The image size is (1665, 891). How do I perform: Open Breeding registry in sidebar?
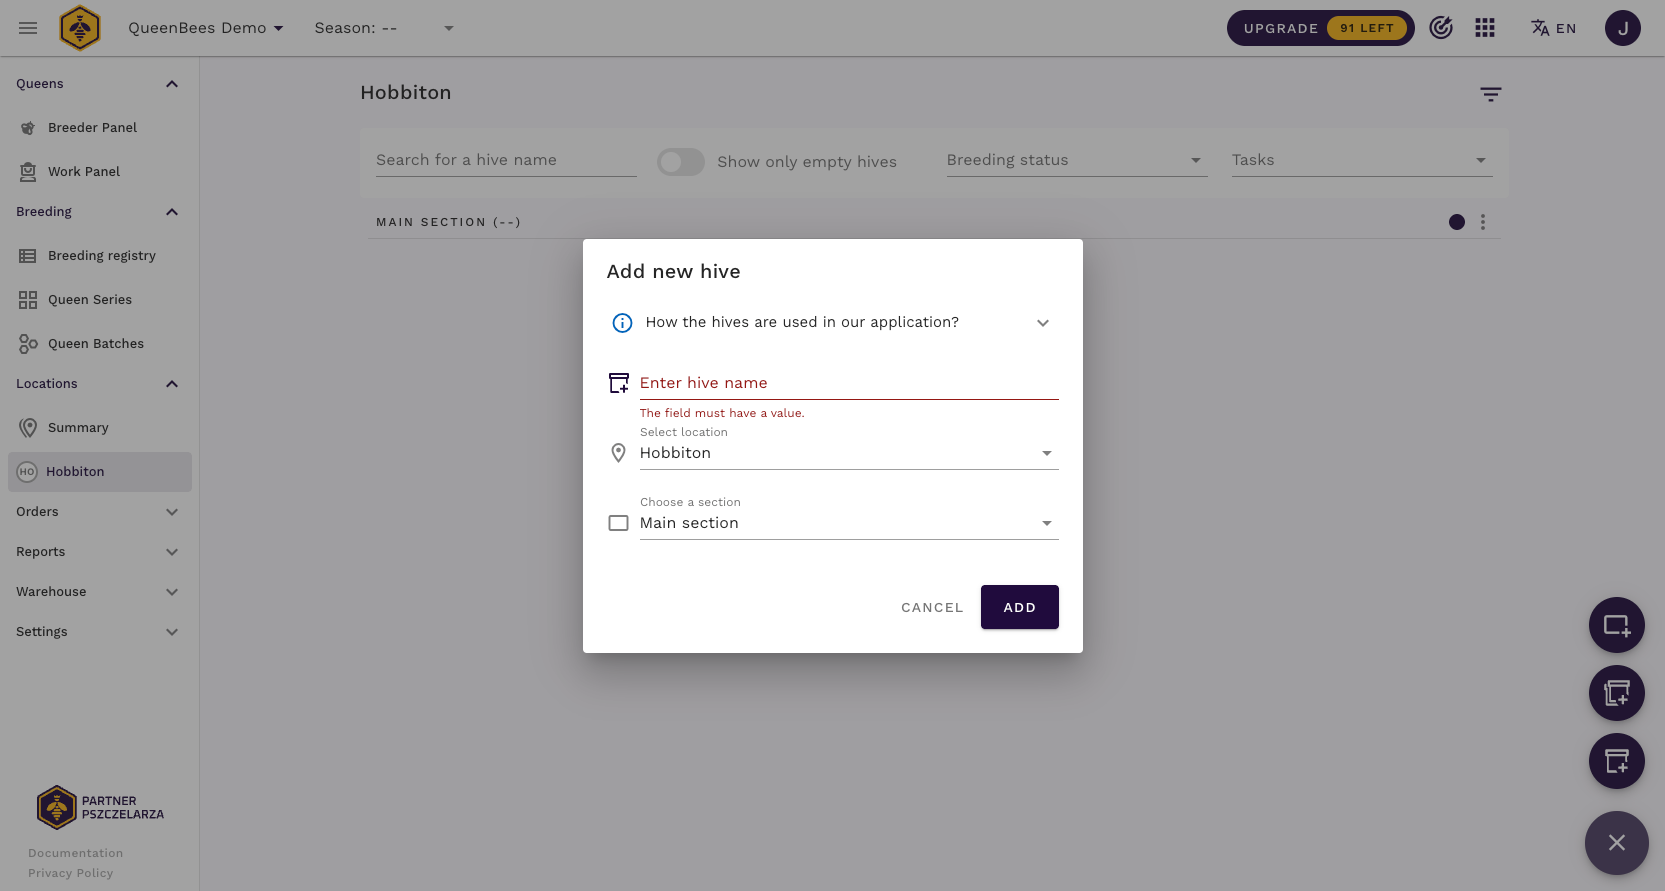click(x=101, y=256)
